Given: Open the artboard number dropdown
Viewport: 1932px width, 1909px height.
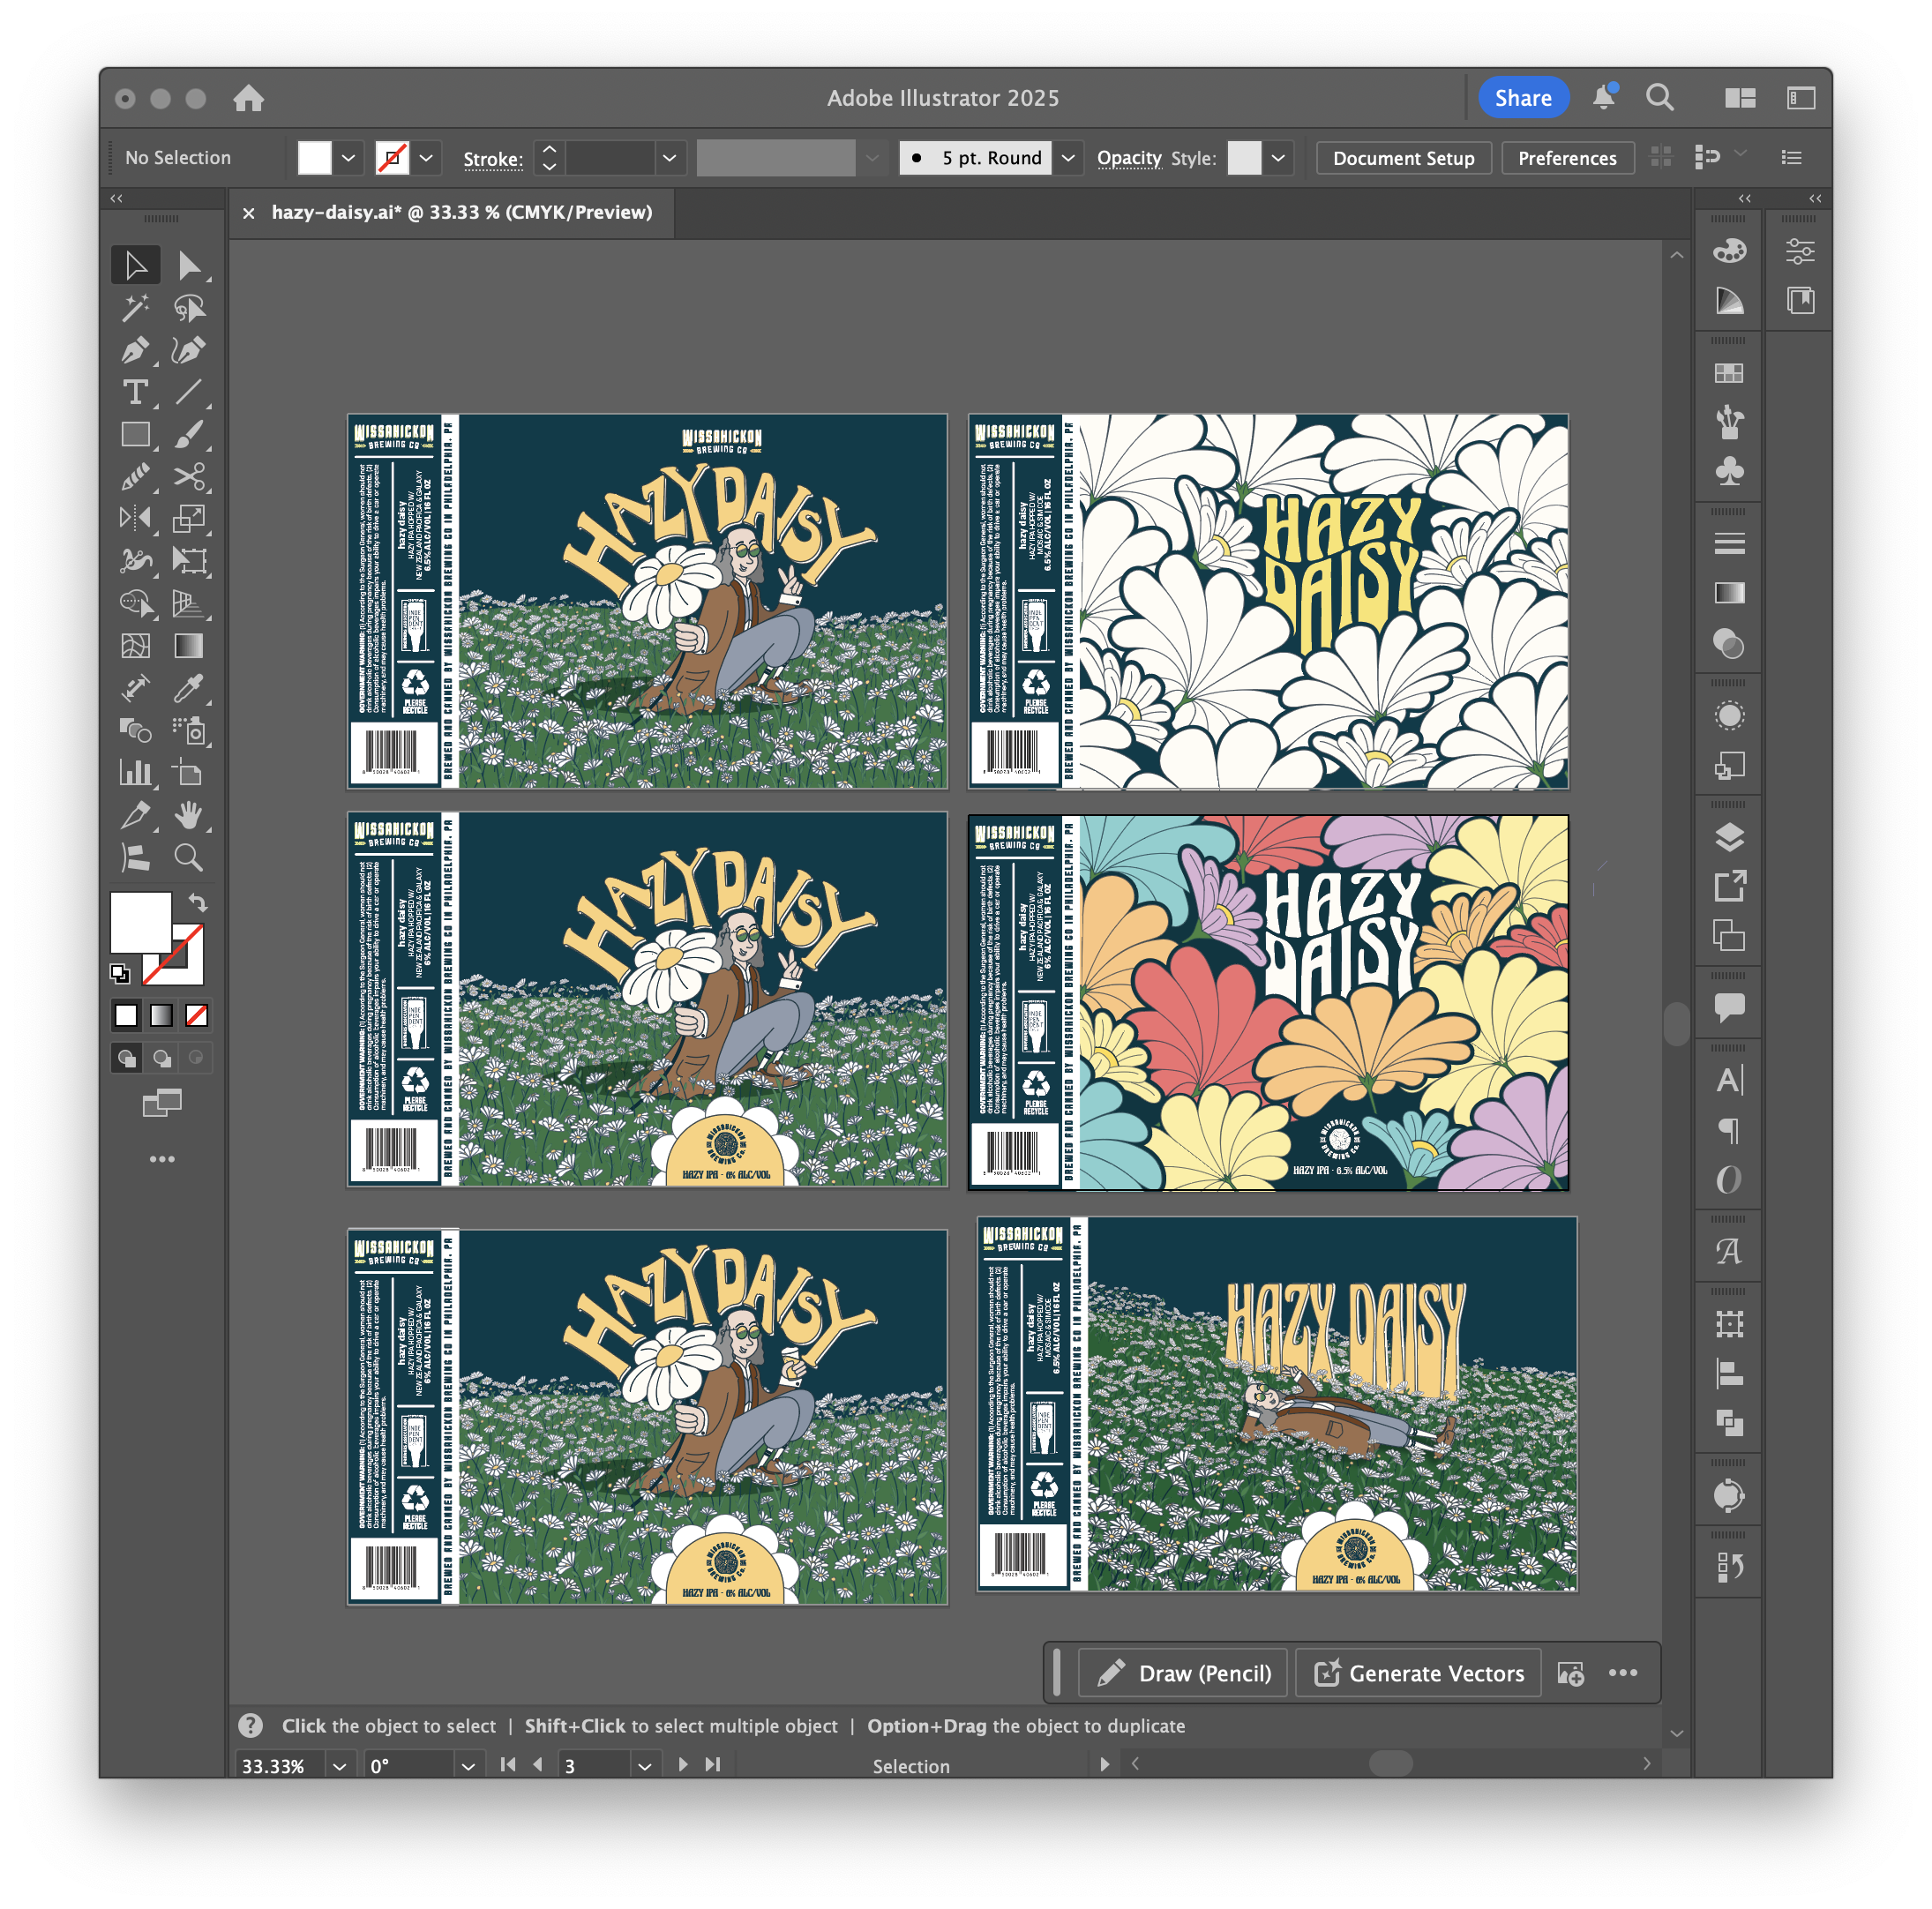Looking at the screenshot, I should [x=644, y=1766].
